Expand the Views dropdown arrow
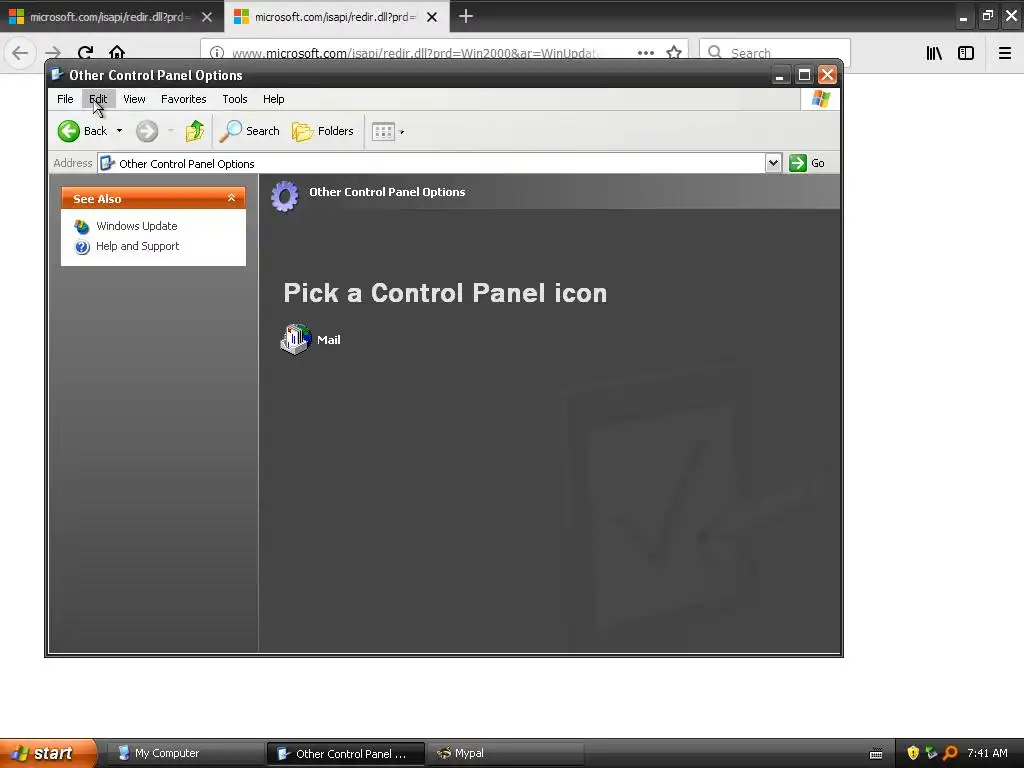The height and width of the screenshot is (768, 1024). 402,132
